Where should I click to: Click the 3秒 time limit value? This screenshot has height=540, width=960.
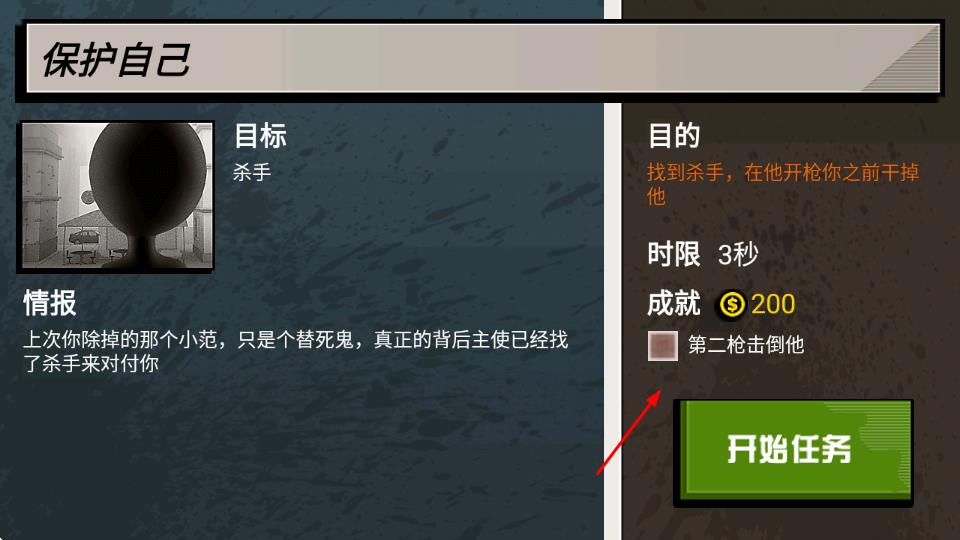(738, 254)
